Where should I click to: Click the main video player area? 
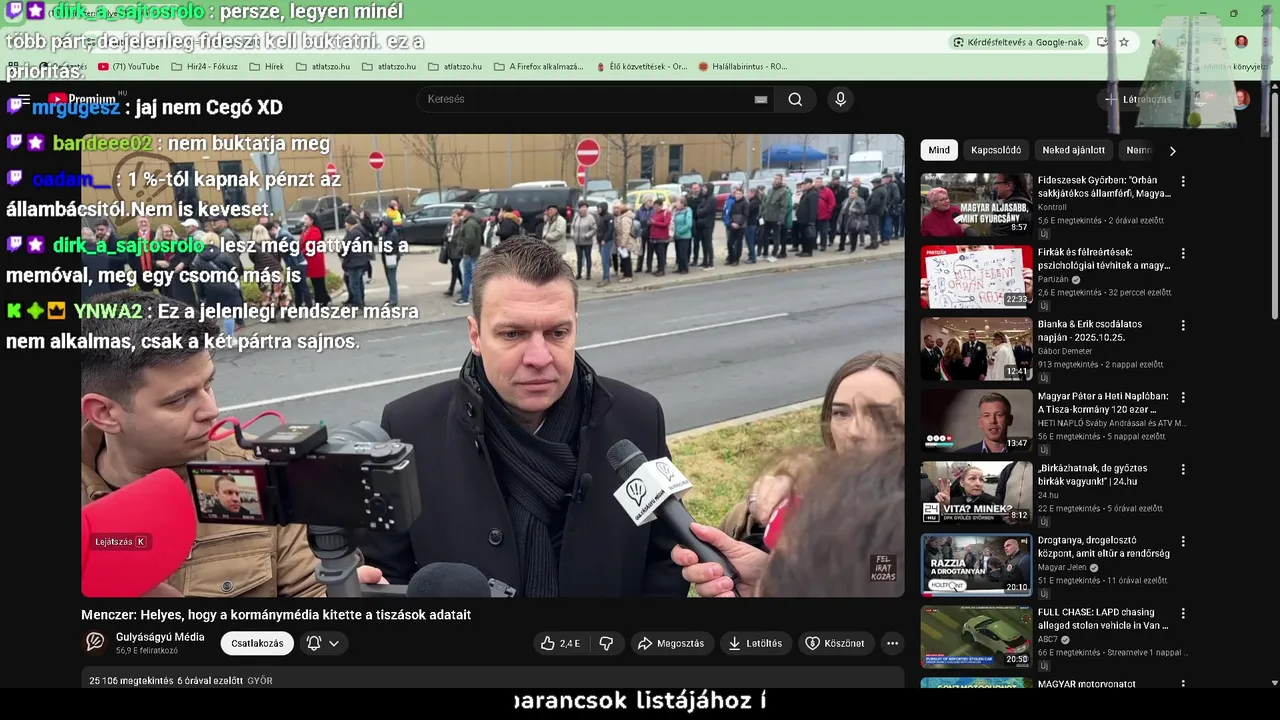coord(493,366)
